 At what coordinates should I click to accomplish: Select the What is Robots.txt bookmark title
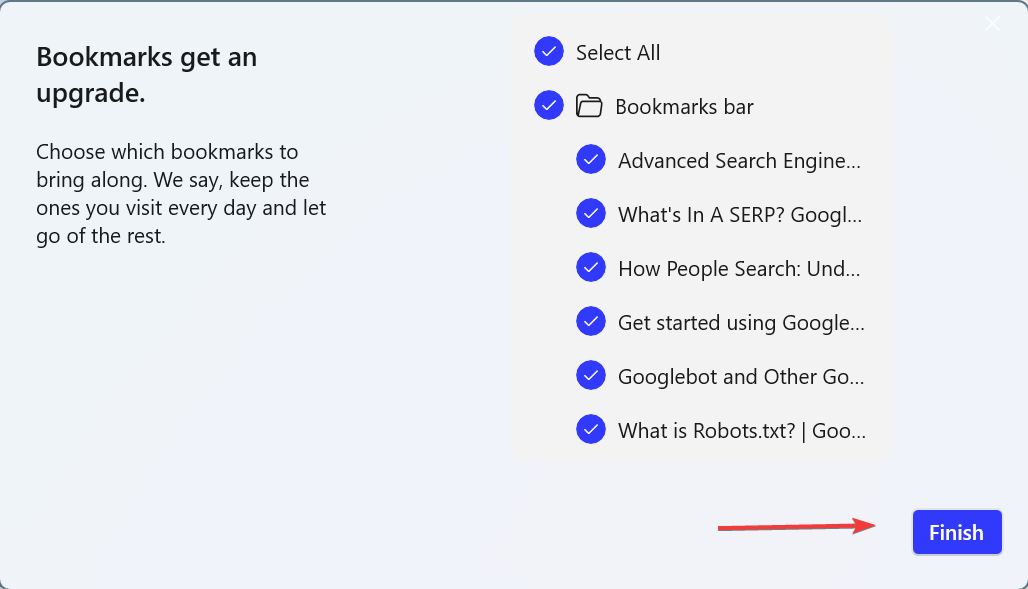pyautogui.click(x=742, y=430)
